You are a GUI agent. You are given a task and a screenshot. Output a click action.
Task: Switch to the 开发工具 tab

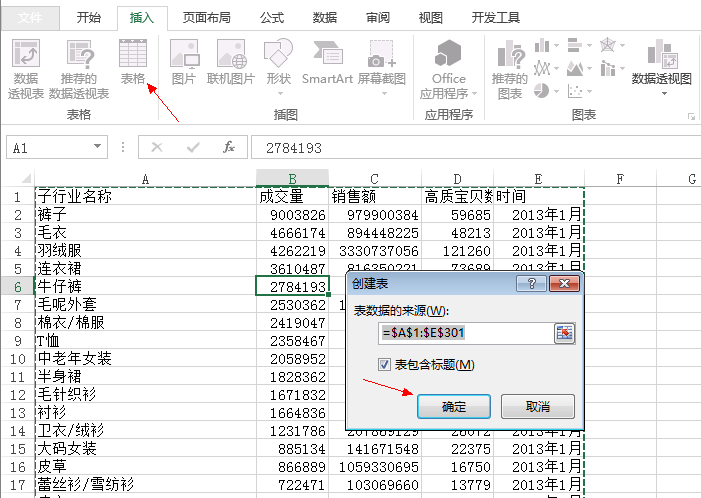pos(496,18)
